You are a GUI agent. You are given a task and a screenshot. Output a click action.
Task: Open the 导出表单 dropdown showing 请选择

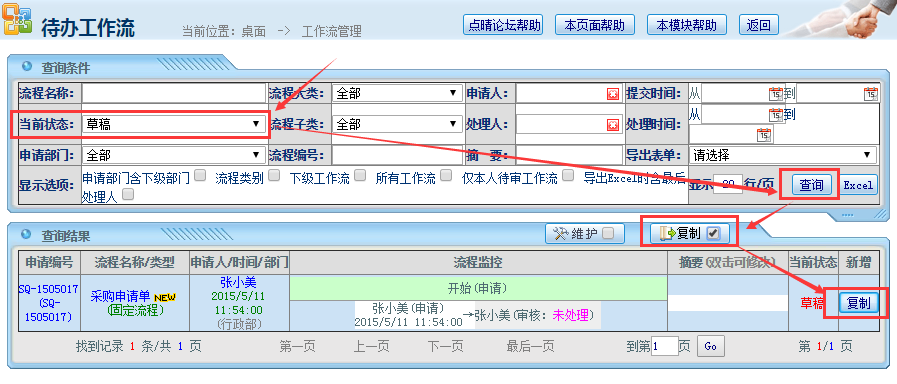[783, 155]
